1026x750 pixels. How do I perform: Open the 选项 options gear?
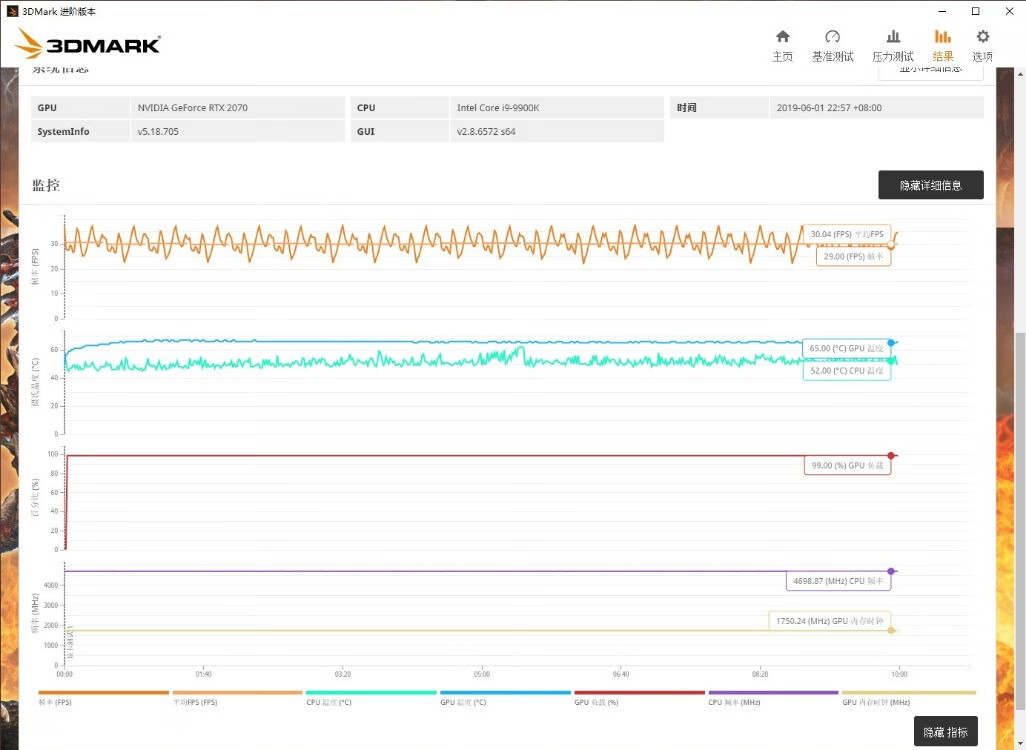click(983, 45)
